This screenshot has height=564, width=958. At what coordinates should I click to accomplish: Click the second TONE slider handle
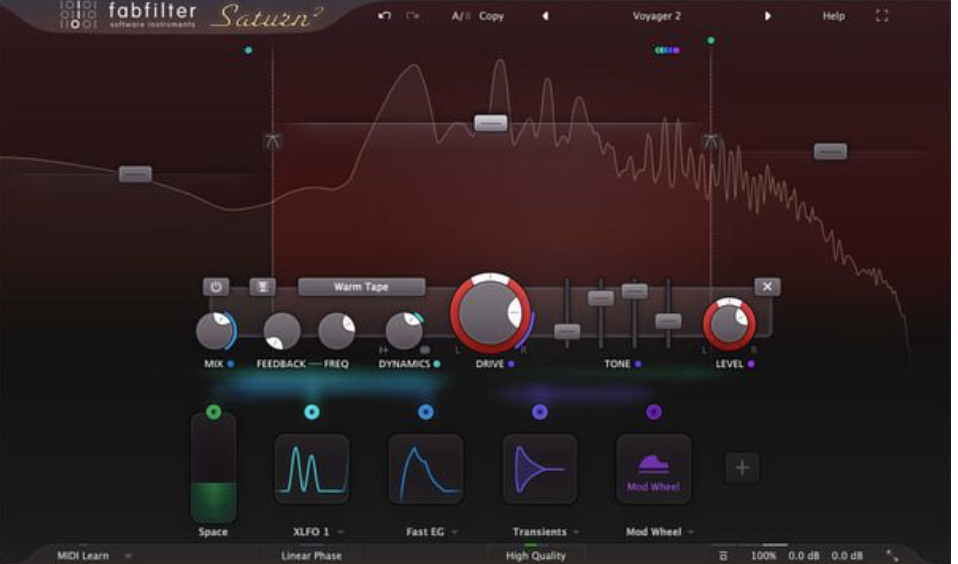[601, 298]
